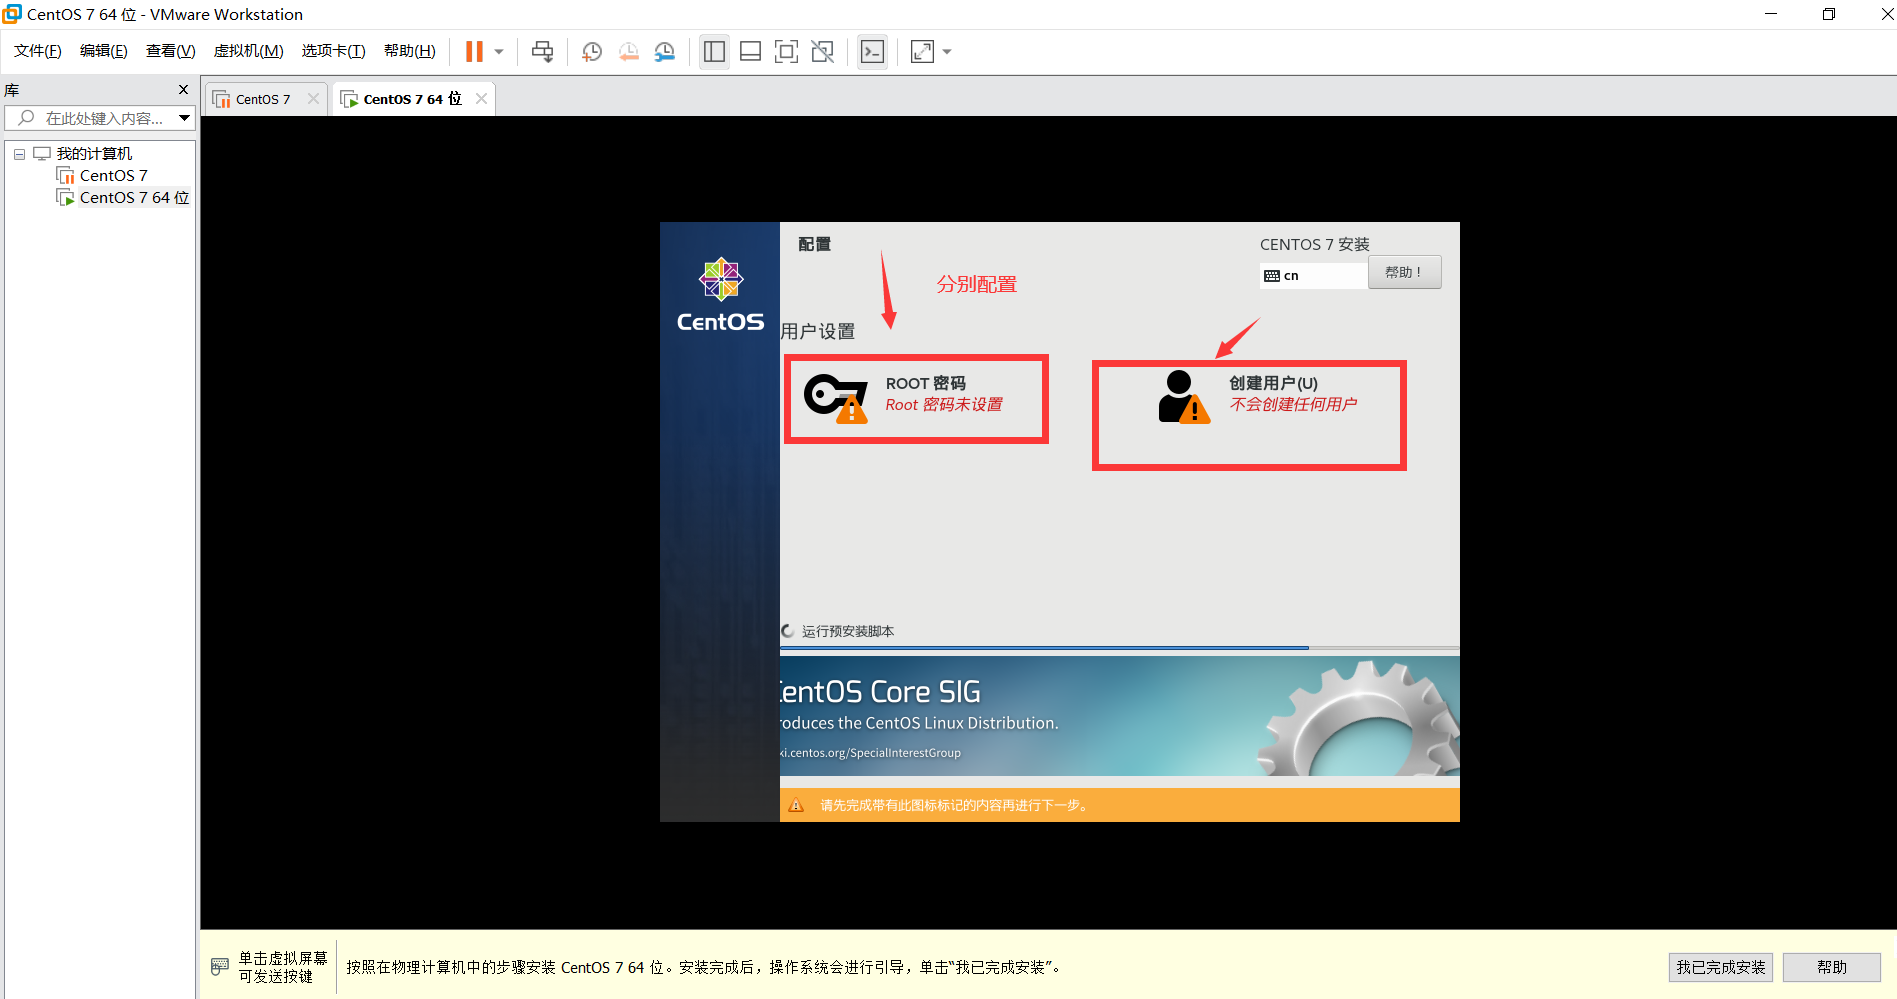Viewport: 1897px width, 999px height.
Task: Toggle the library sidebar view icon
Action: tap(714, 51)
